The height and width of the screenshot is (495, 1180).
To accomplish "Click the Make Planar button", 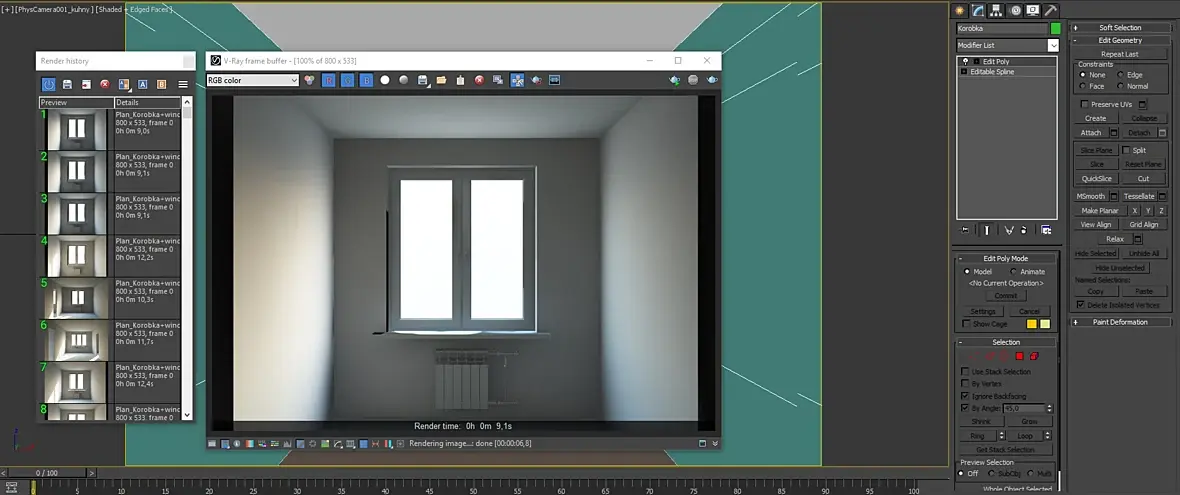I will (x=1099, y=211).
